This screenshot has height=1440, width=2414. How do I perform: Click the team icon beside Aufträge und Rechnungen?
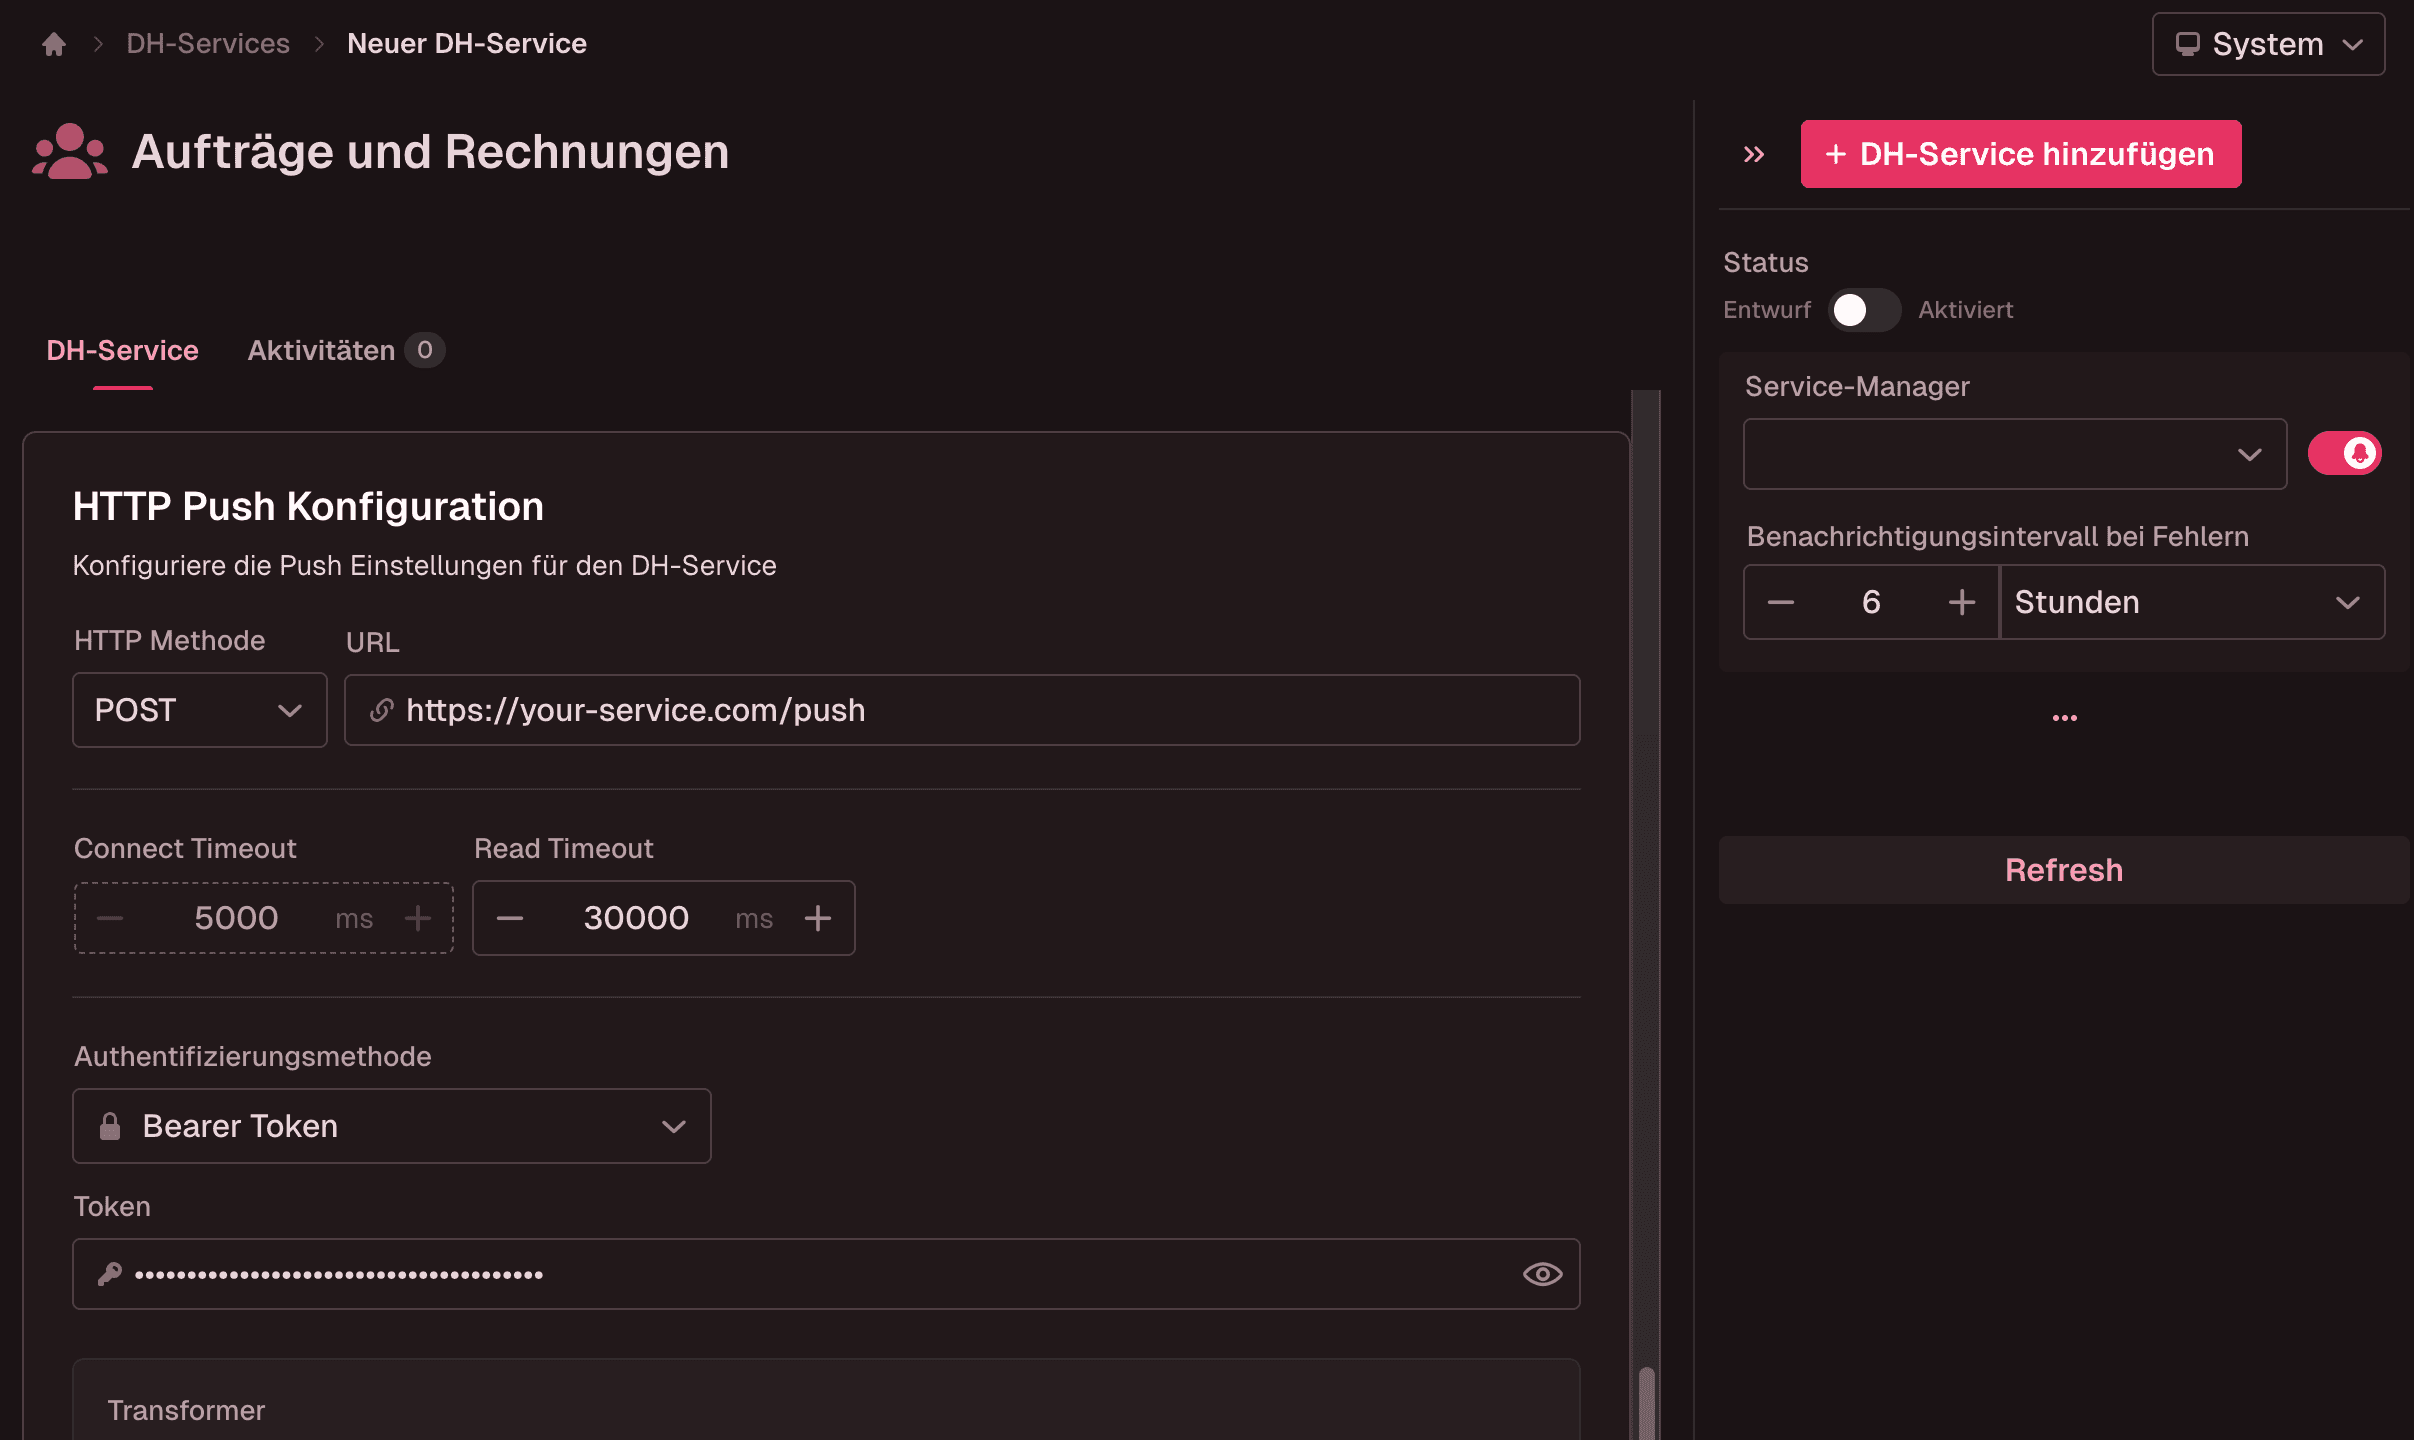tap(70, 152)
